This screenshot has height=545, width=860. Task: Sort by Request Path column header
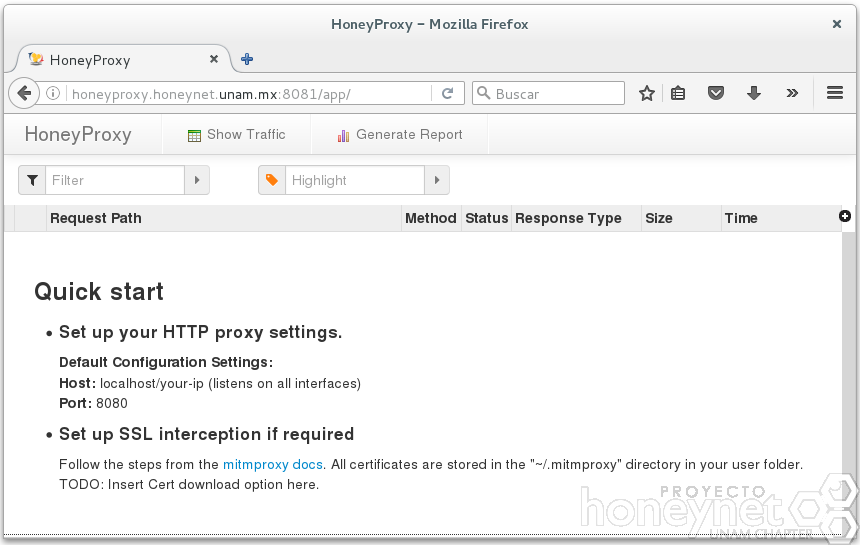(224, 218)
